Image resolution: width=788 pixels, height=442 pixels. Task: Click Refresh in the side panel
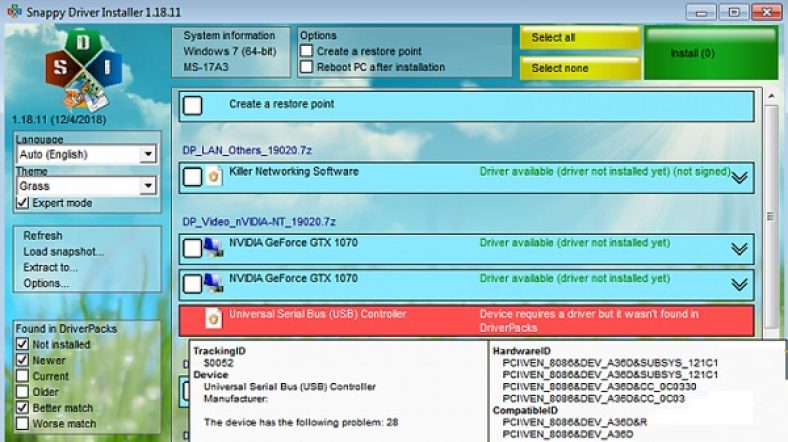coord(43,236)
